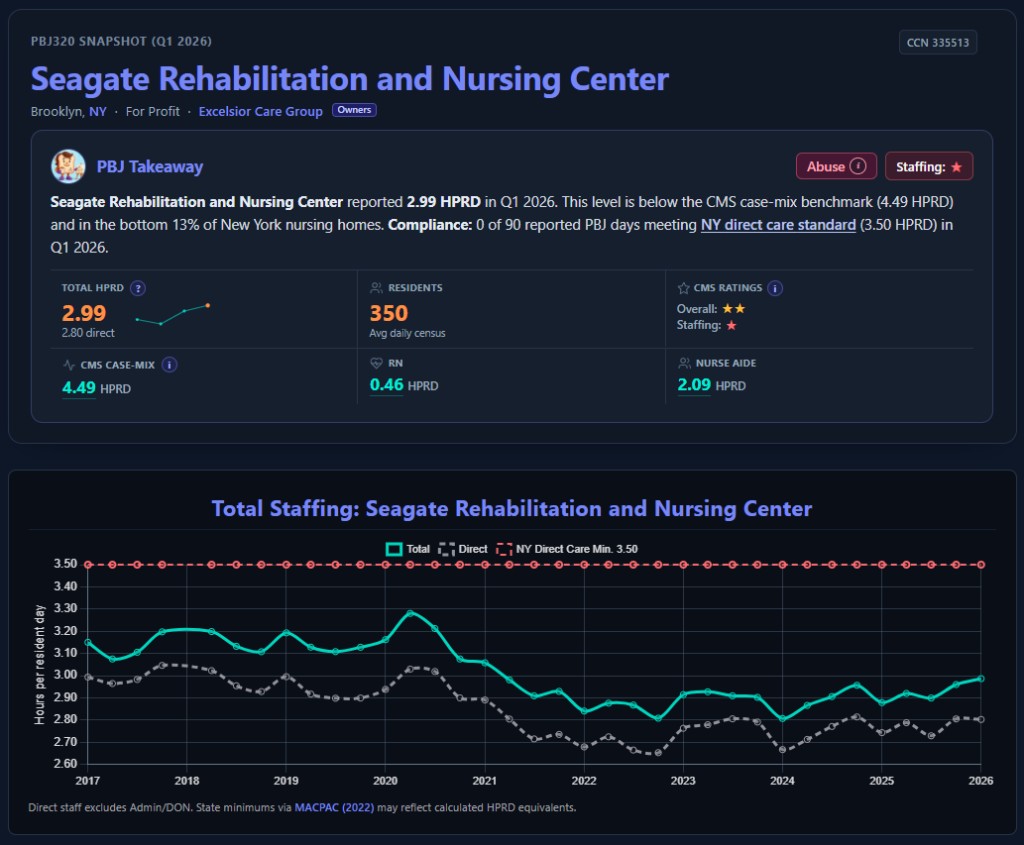This screenshot has height=845, width=1024.
Task: Click the 2020 peak point on Total line
Action: (410, 613)
